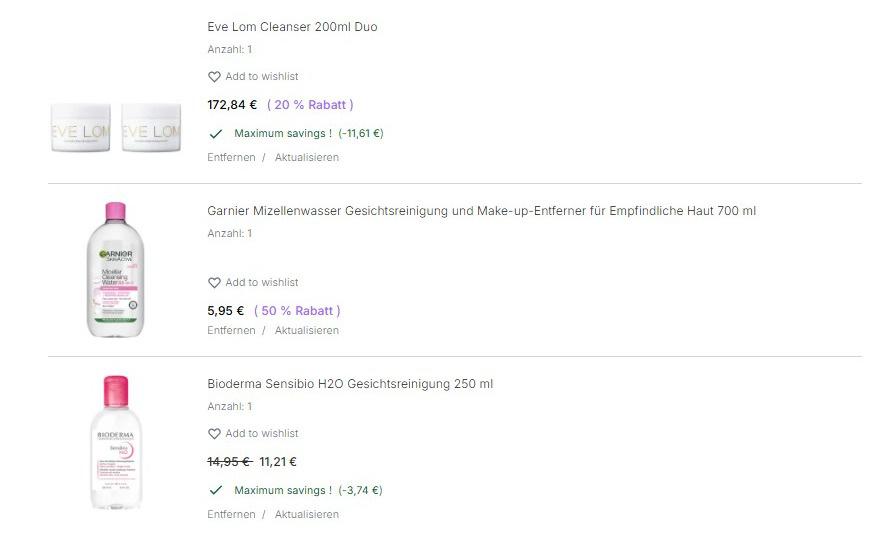Click the 50 % Rabatt discount label
878x538 pixels.
click(x=297, y=311)
